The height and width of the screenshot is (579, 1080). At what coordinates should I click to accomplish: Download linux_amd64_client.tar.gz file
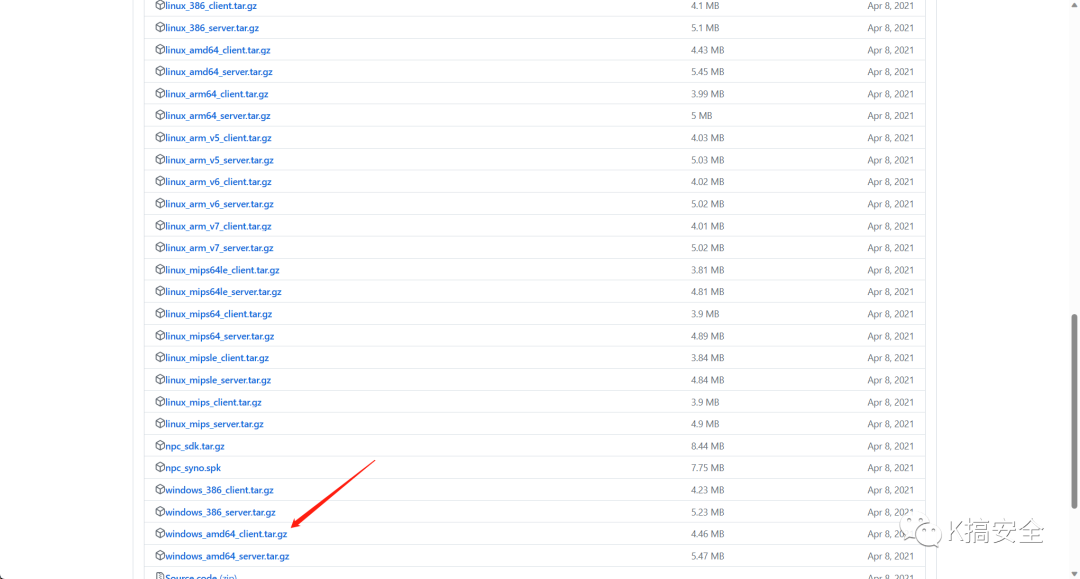coord(218,50)
